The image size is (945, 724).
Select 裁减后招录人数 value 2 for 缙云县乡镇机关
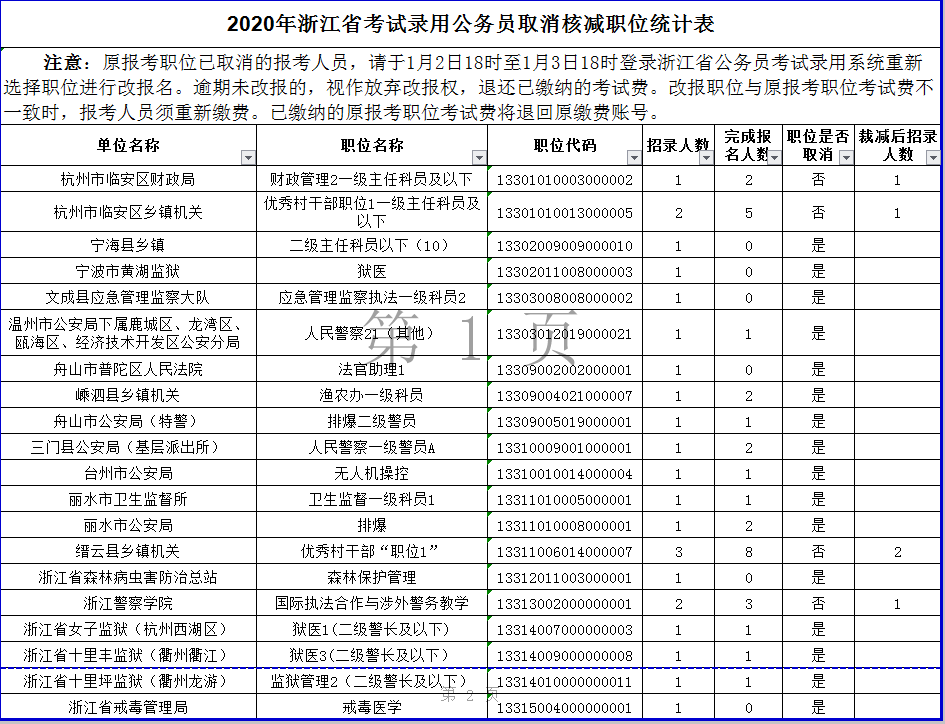(x=897, y=552)
